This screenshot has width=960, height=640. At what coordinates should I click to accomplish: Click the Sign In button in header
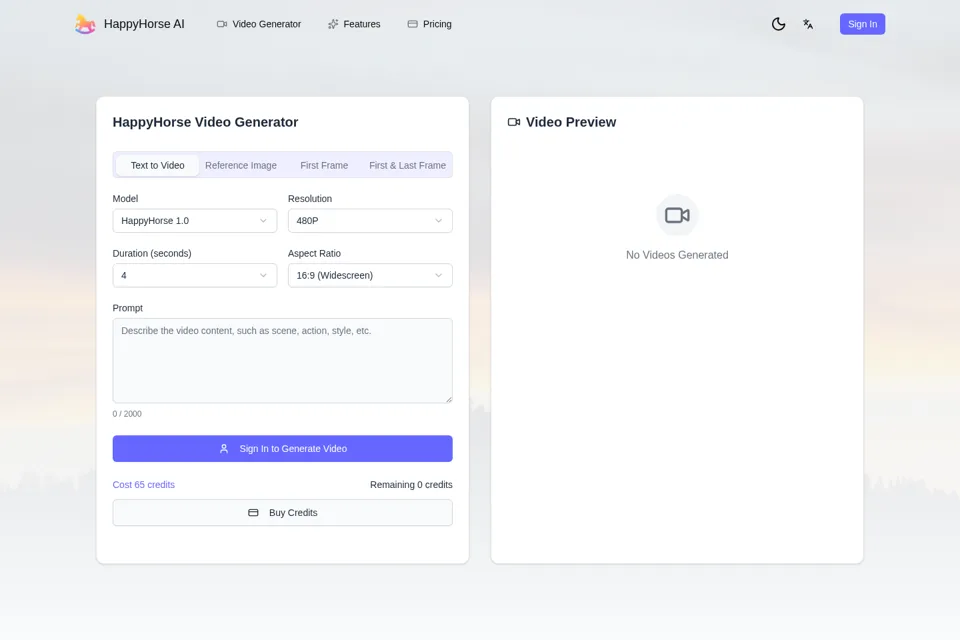click(x=862, y=24)
